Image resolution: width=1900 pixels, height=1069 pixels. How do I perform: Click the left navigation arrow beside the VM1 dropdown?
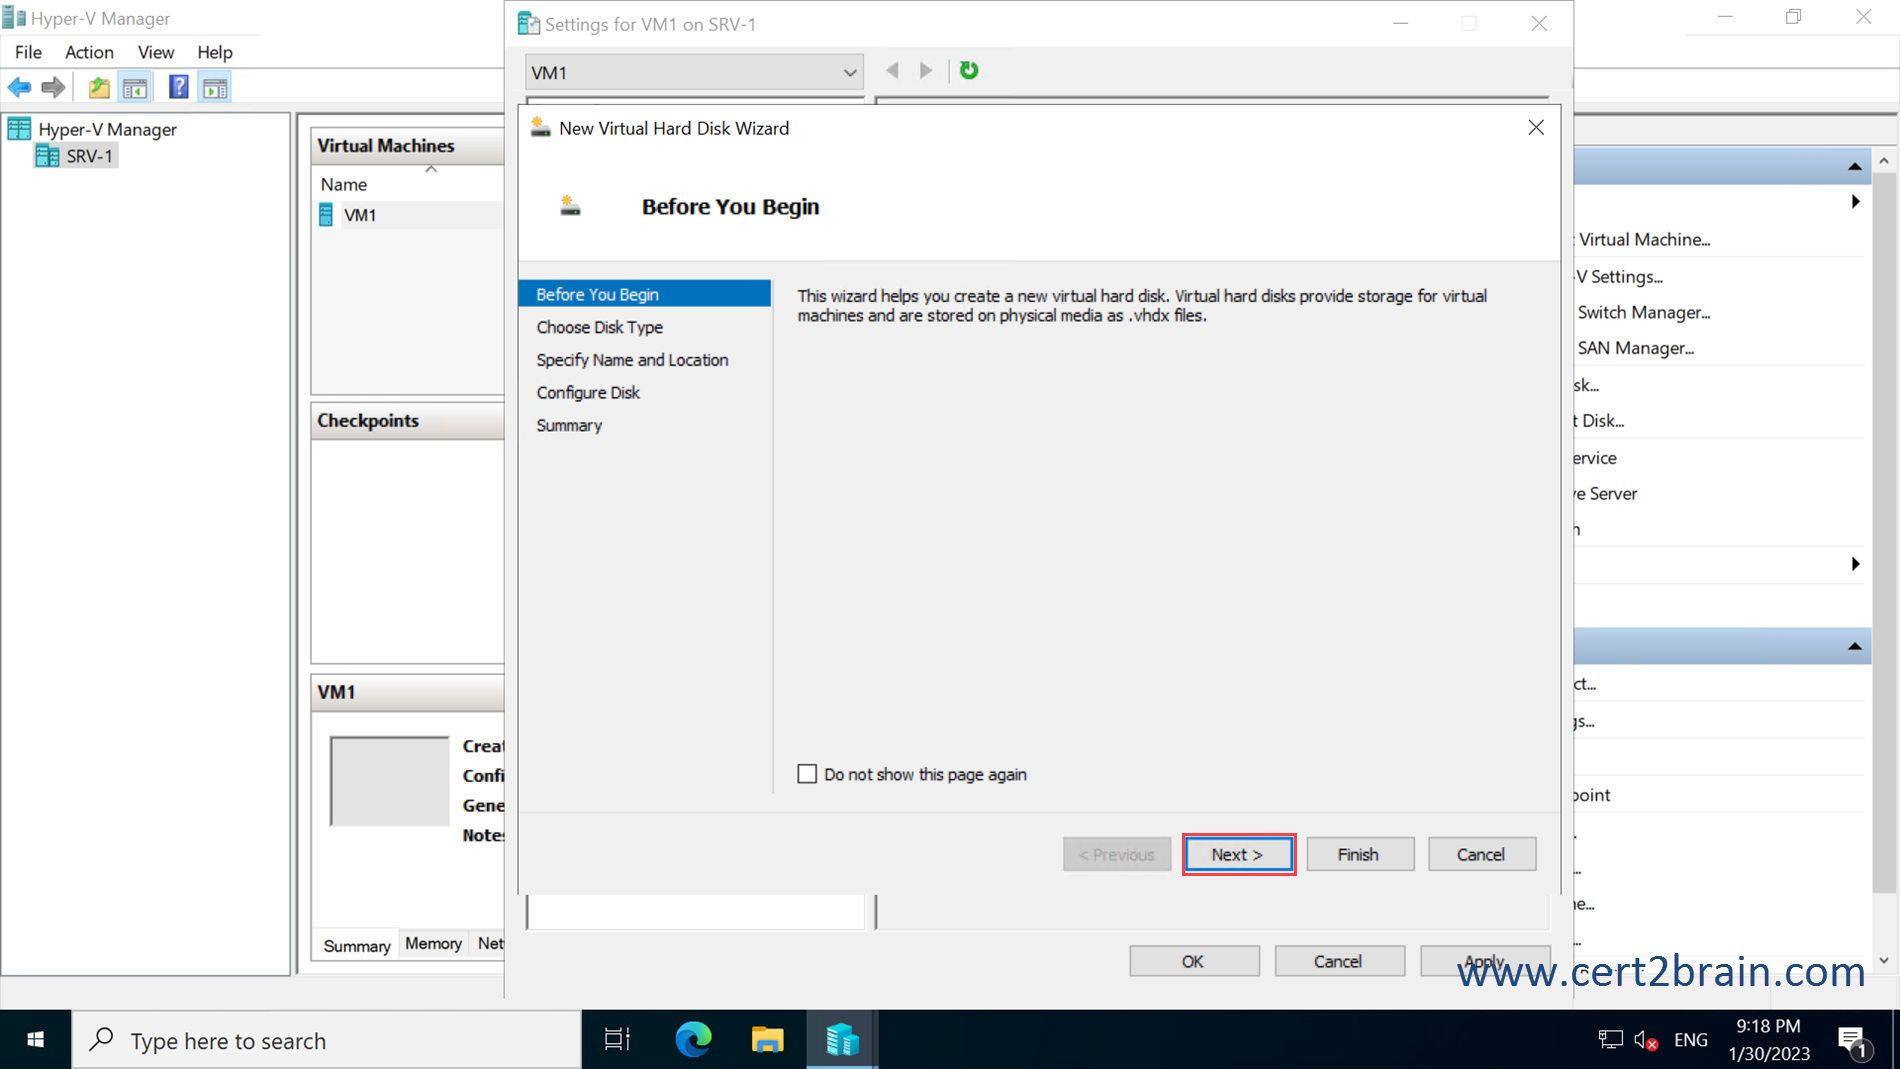pos(890,70)
